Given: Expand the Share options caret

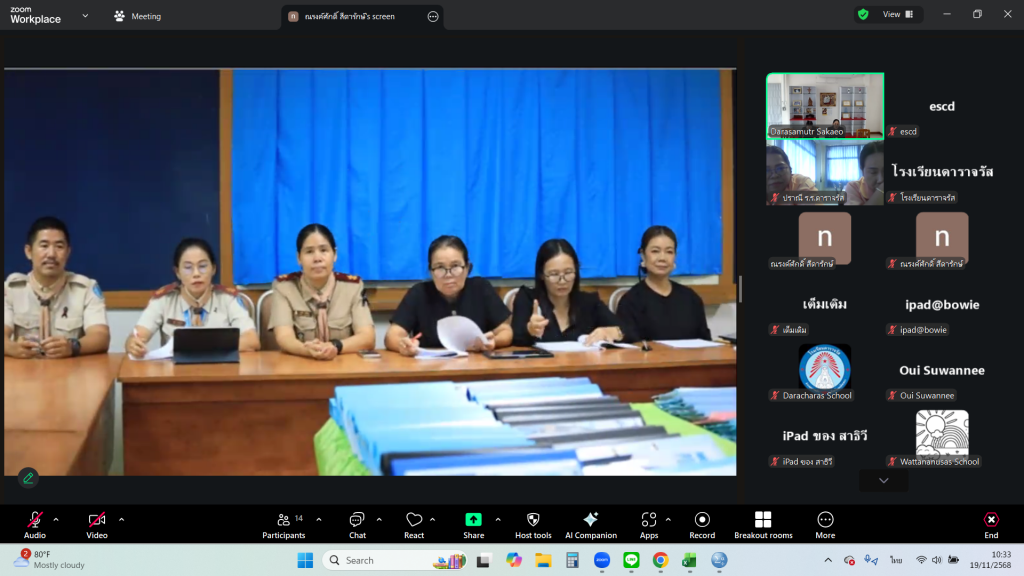Looking at the screenshot, I should pyautogui.click(x=498, y=519).
